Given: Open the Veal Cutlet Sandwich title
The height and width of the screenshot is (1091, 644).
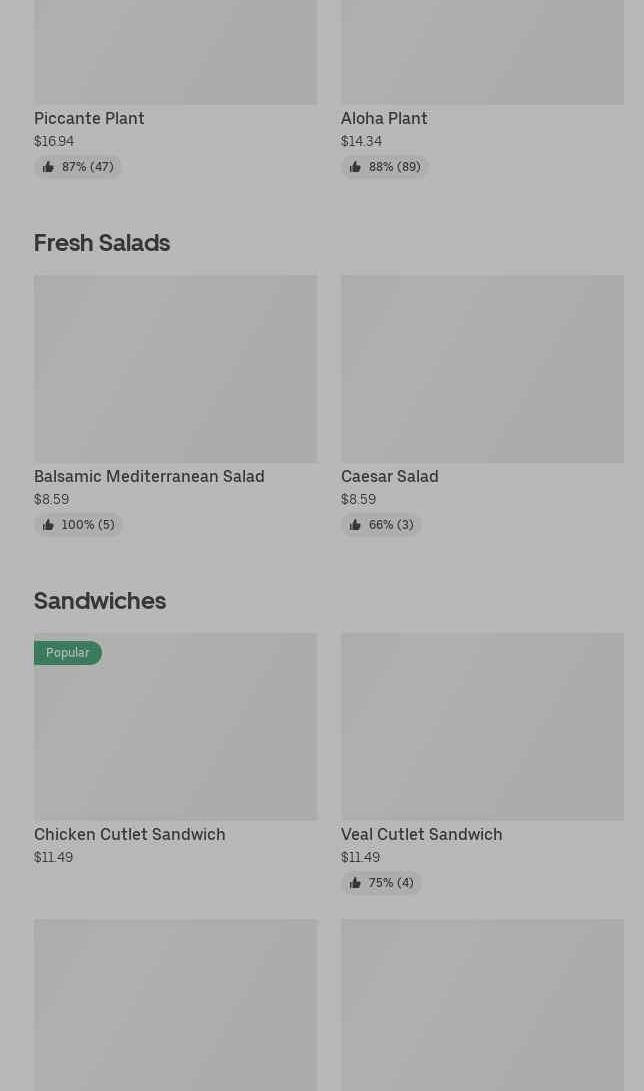Looking at the screenshot, I should 421,834.
